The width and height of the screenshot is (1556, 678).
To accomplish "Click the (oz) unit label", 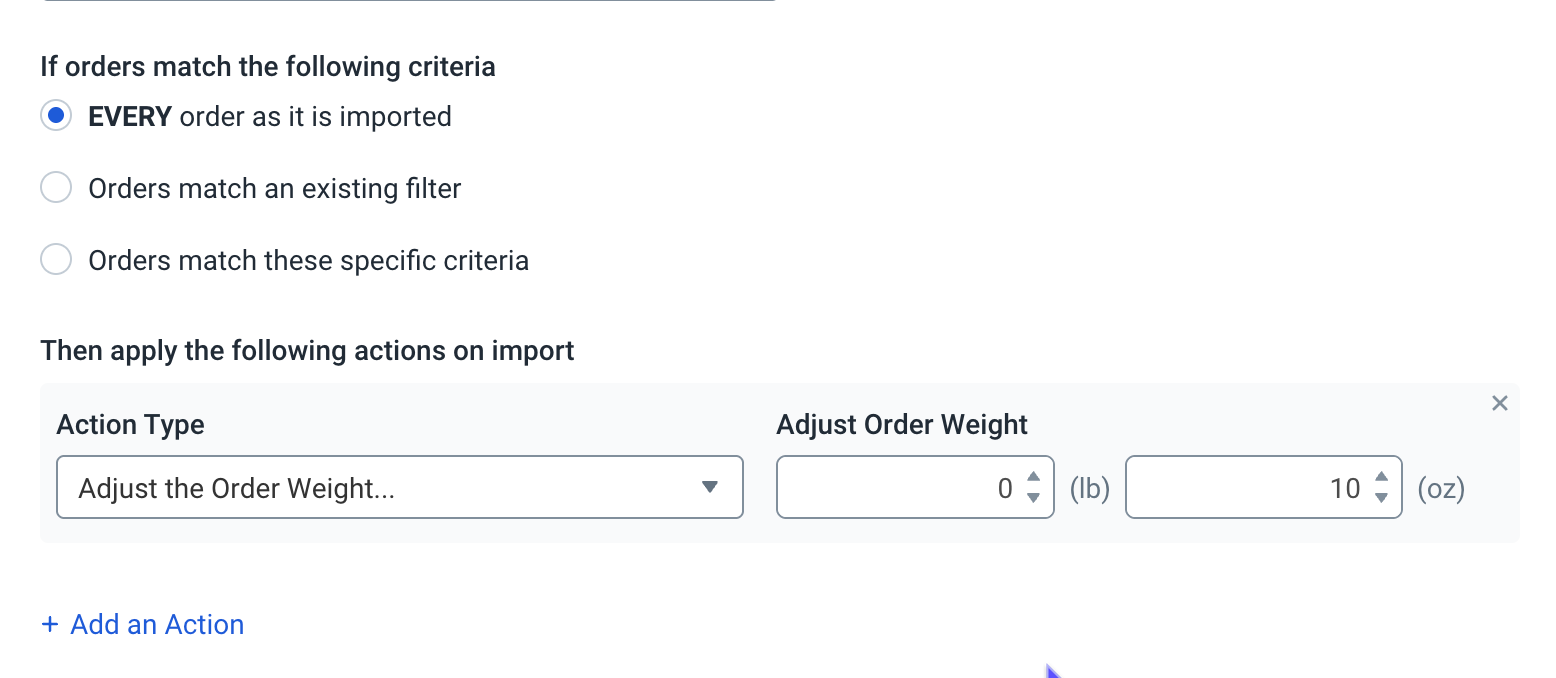I will click(1441, 488).
